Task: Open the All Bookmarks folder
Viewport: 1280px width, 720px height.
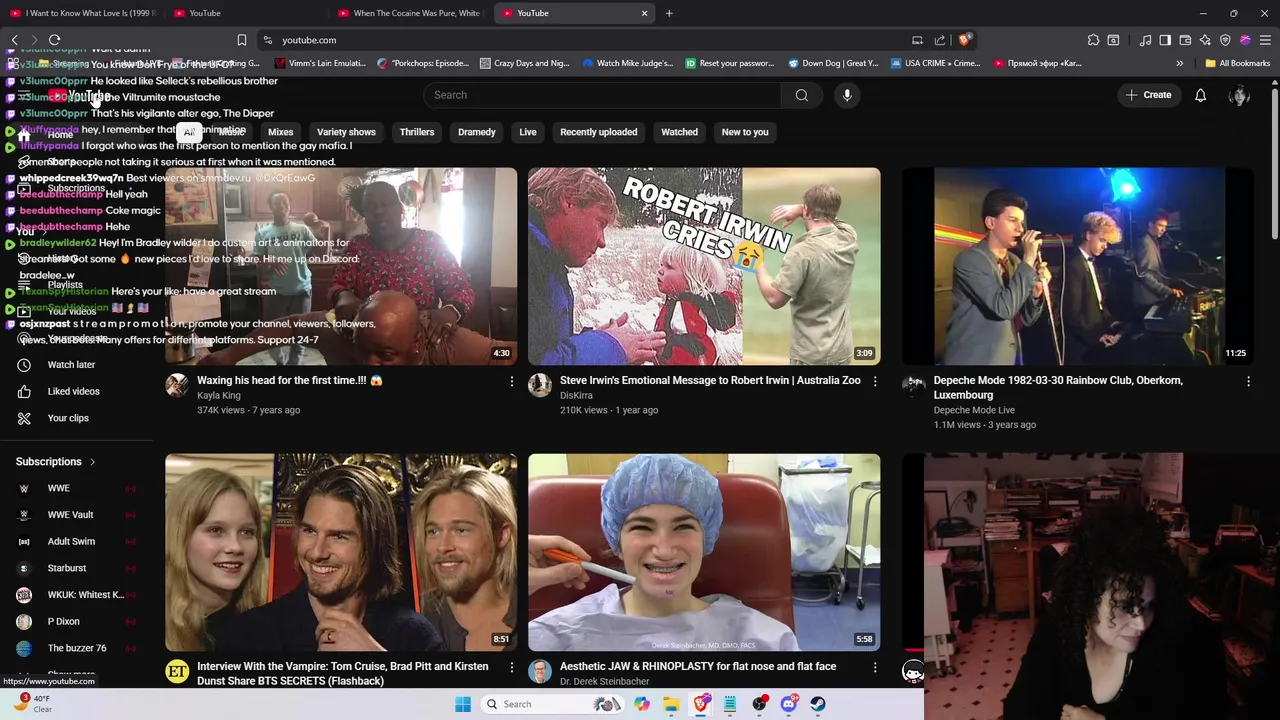Action: pyautogui.click(x=1237, y=63)
